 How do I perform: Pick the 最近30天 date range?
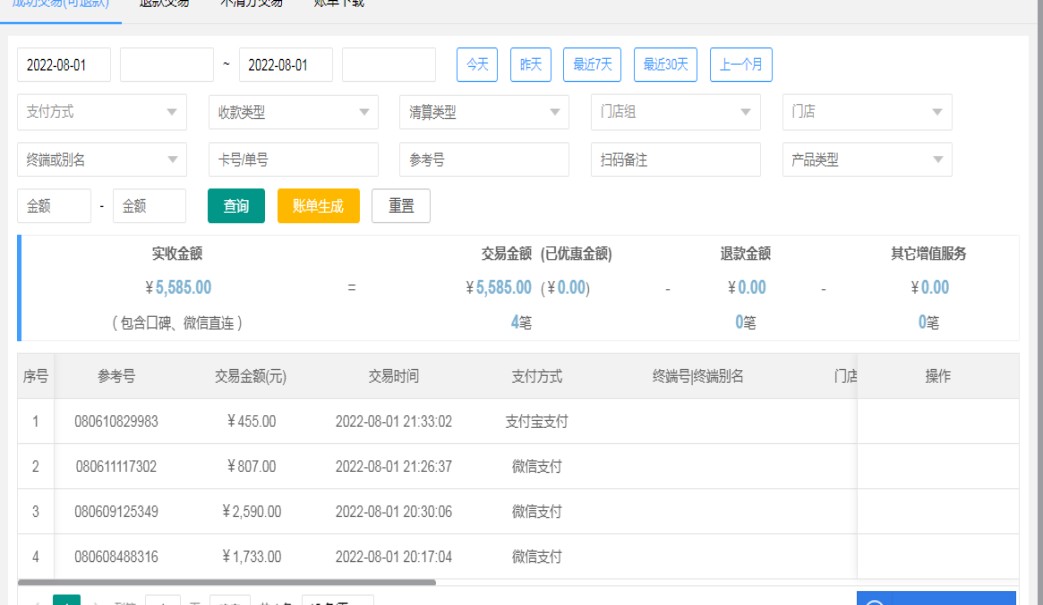coord(665,65)
